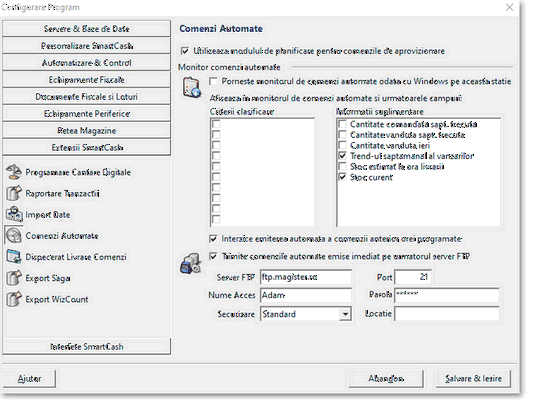
Task: Toggle planning module for supply orders checkbox
Action: [x=185, y=51]
